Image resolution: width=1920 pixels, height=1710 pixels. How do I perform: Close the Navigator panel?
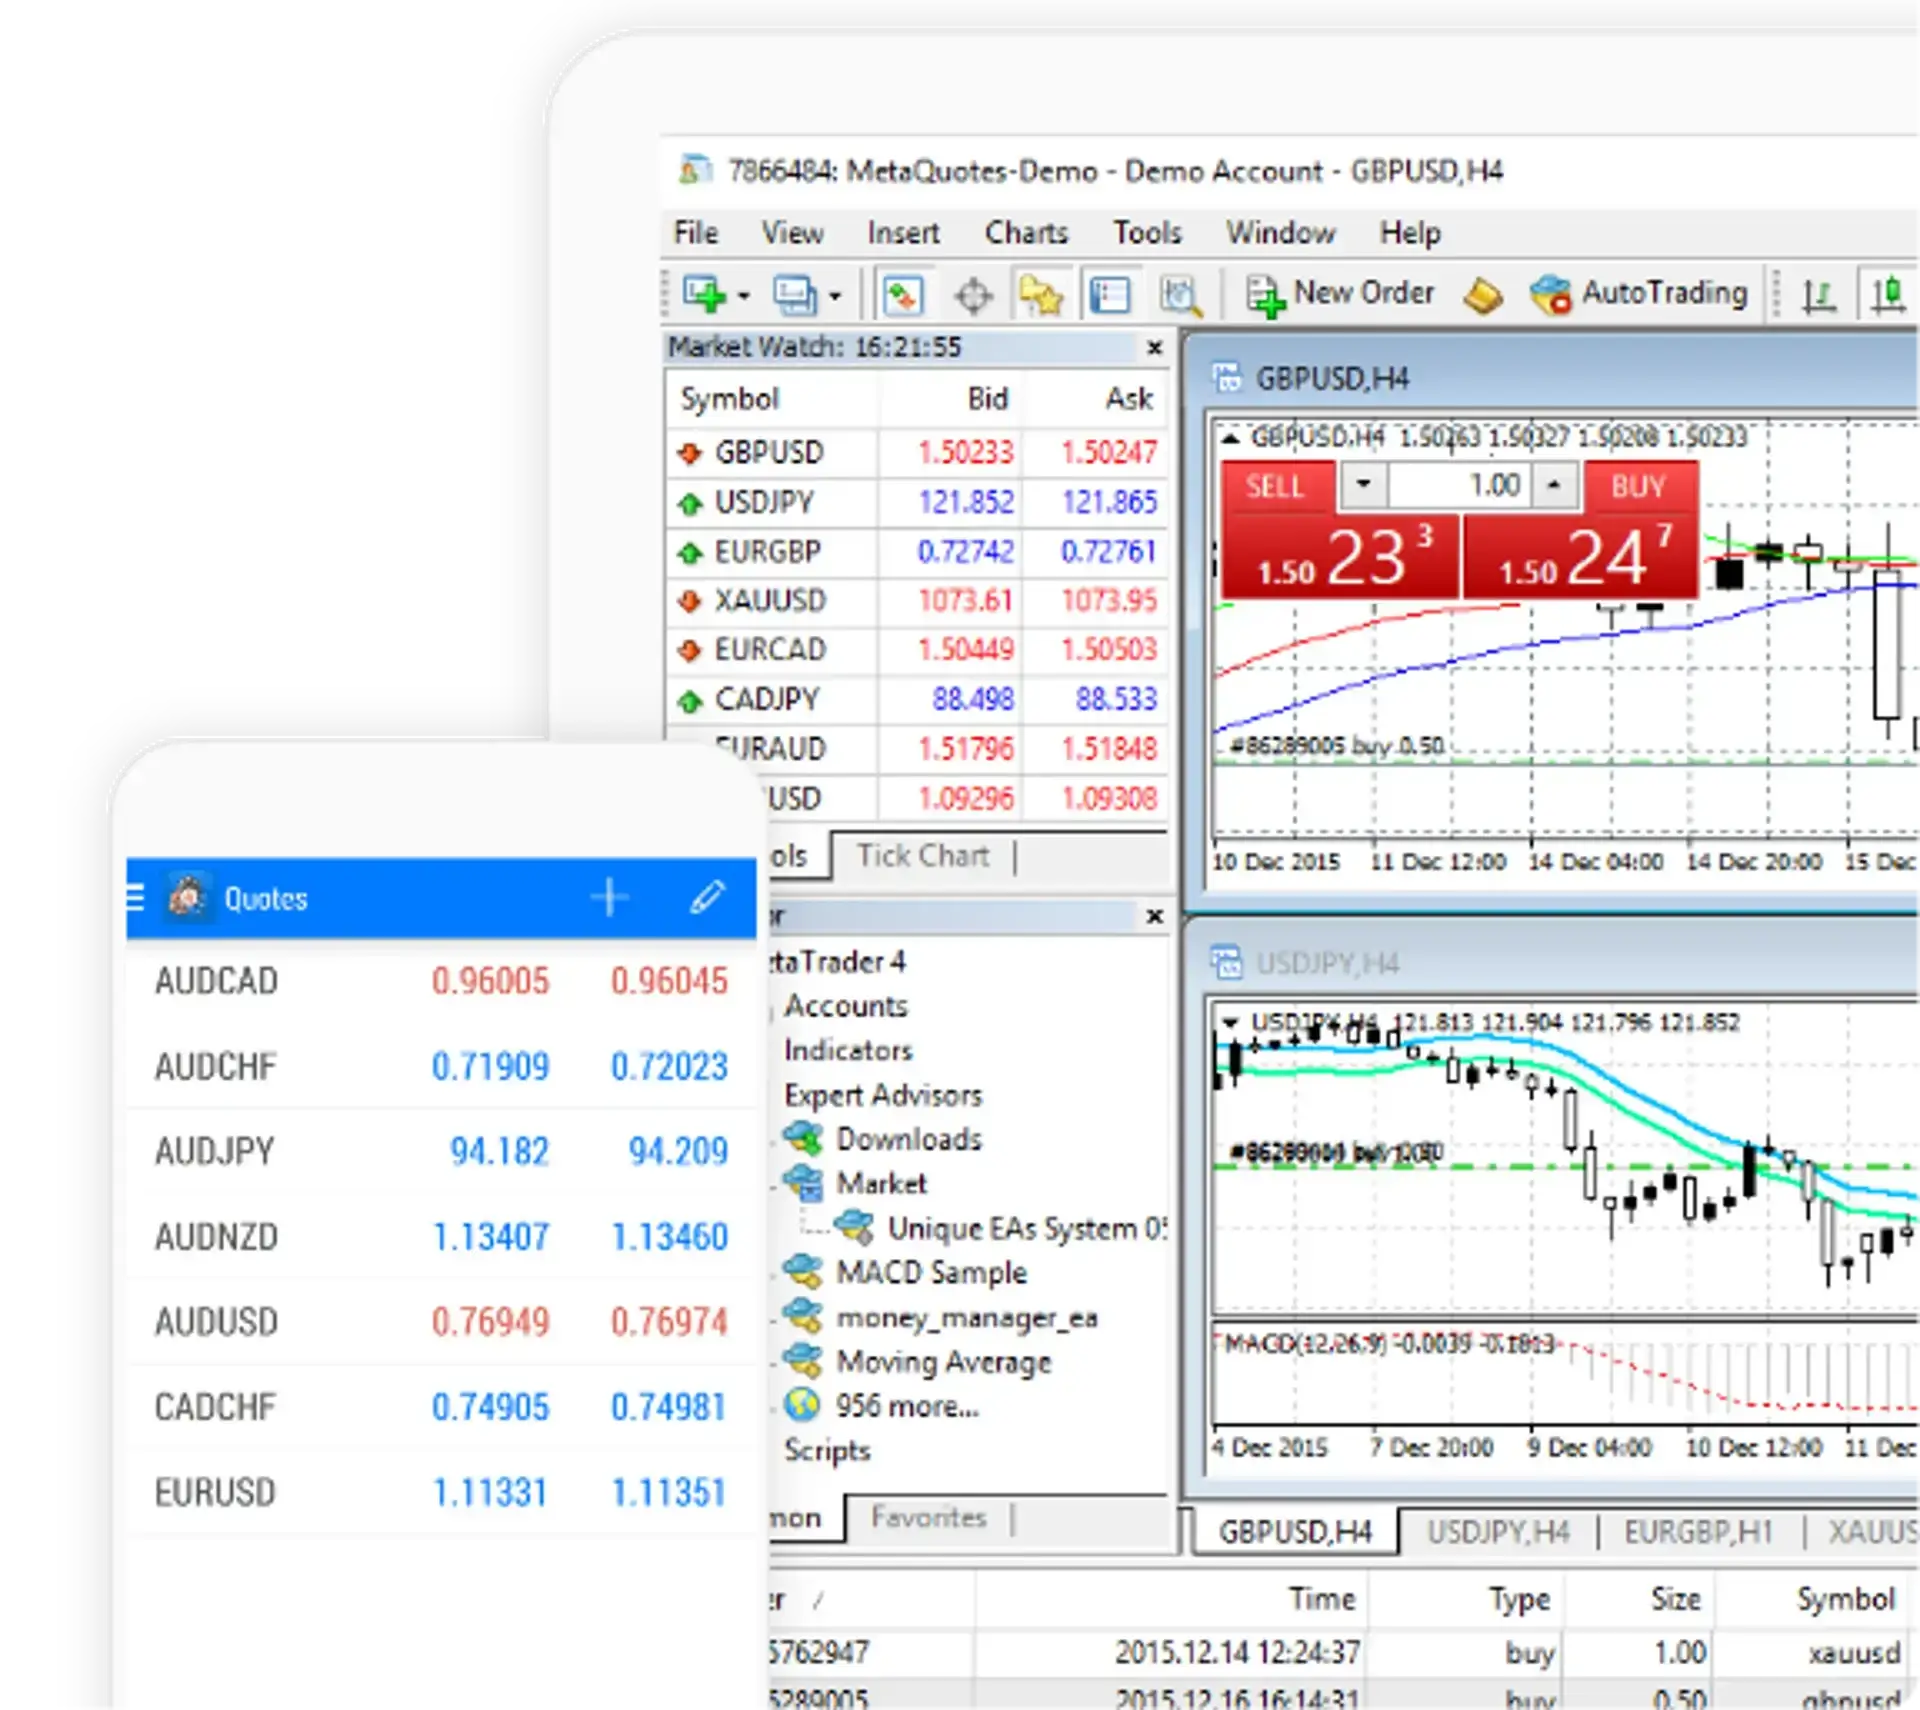(1154, 915)
